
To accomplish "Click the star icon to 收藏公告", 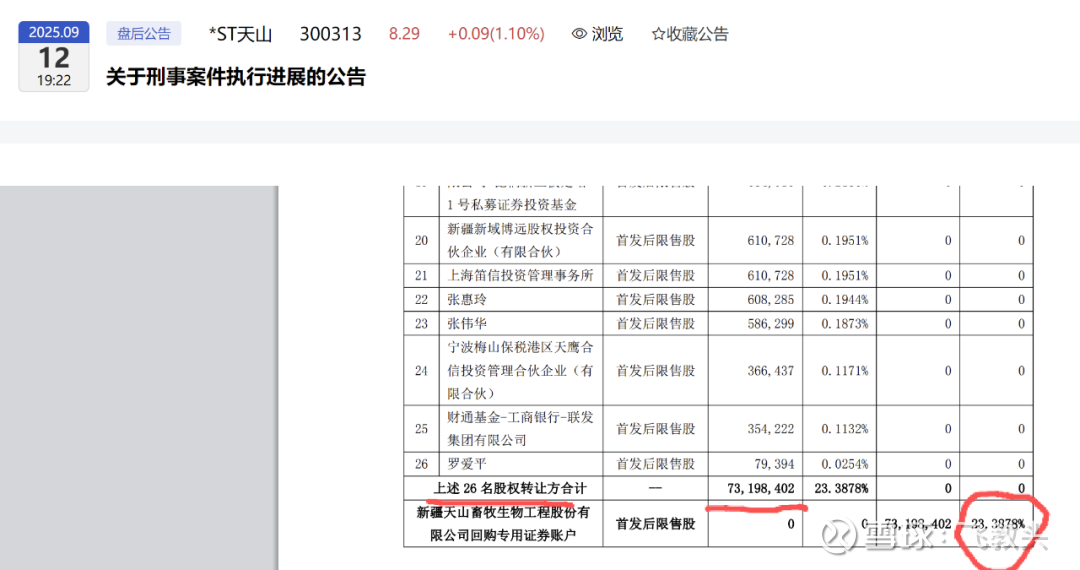I will tap(658, 34).
